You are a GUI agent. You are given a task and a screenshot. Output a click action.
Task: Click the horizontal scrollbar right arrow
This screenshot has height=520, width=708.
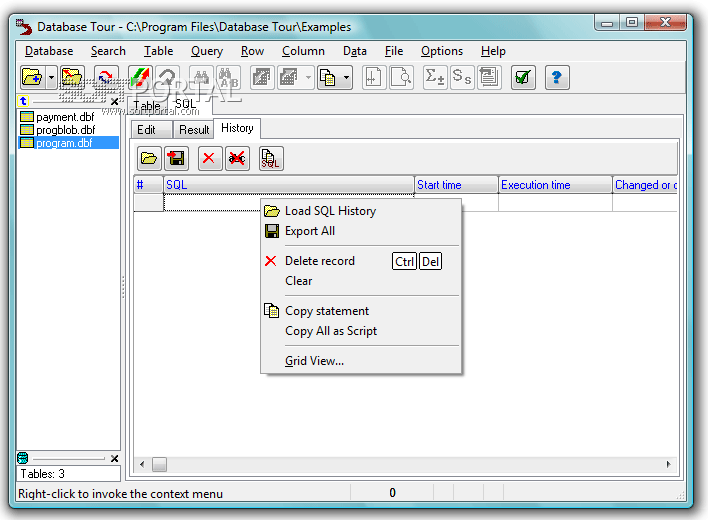point(669,464)
